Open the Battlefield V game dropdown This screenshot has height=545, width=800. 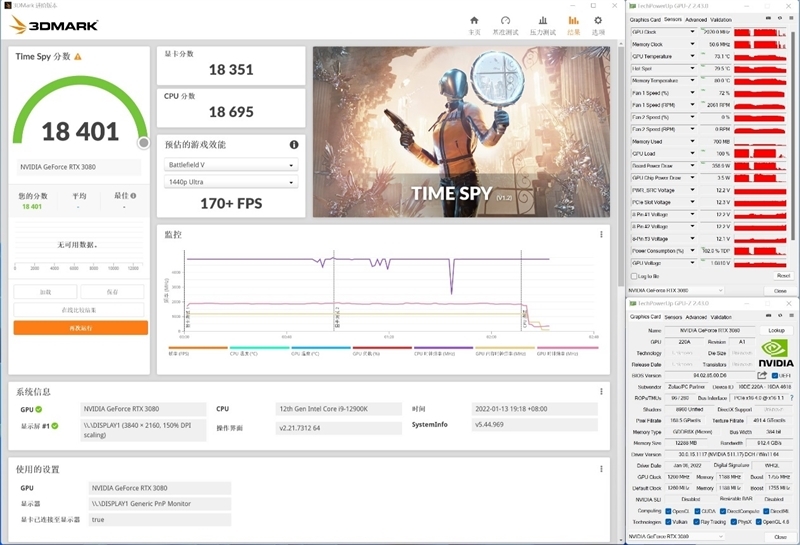pos(231,165)
